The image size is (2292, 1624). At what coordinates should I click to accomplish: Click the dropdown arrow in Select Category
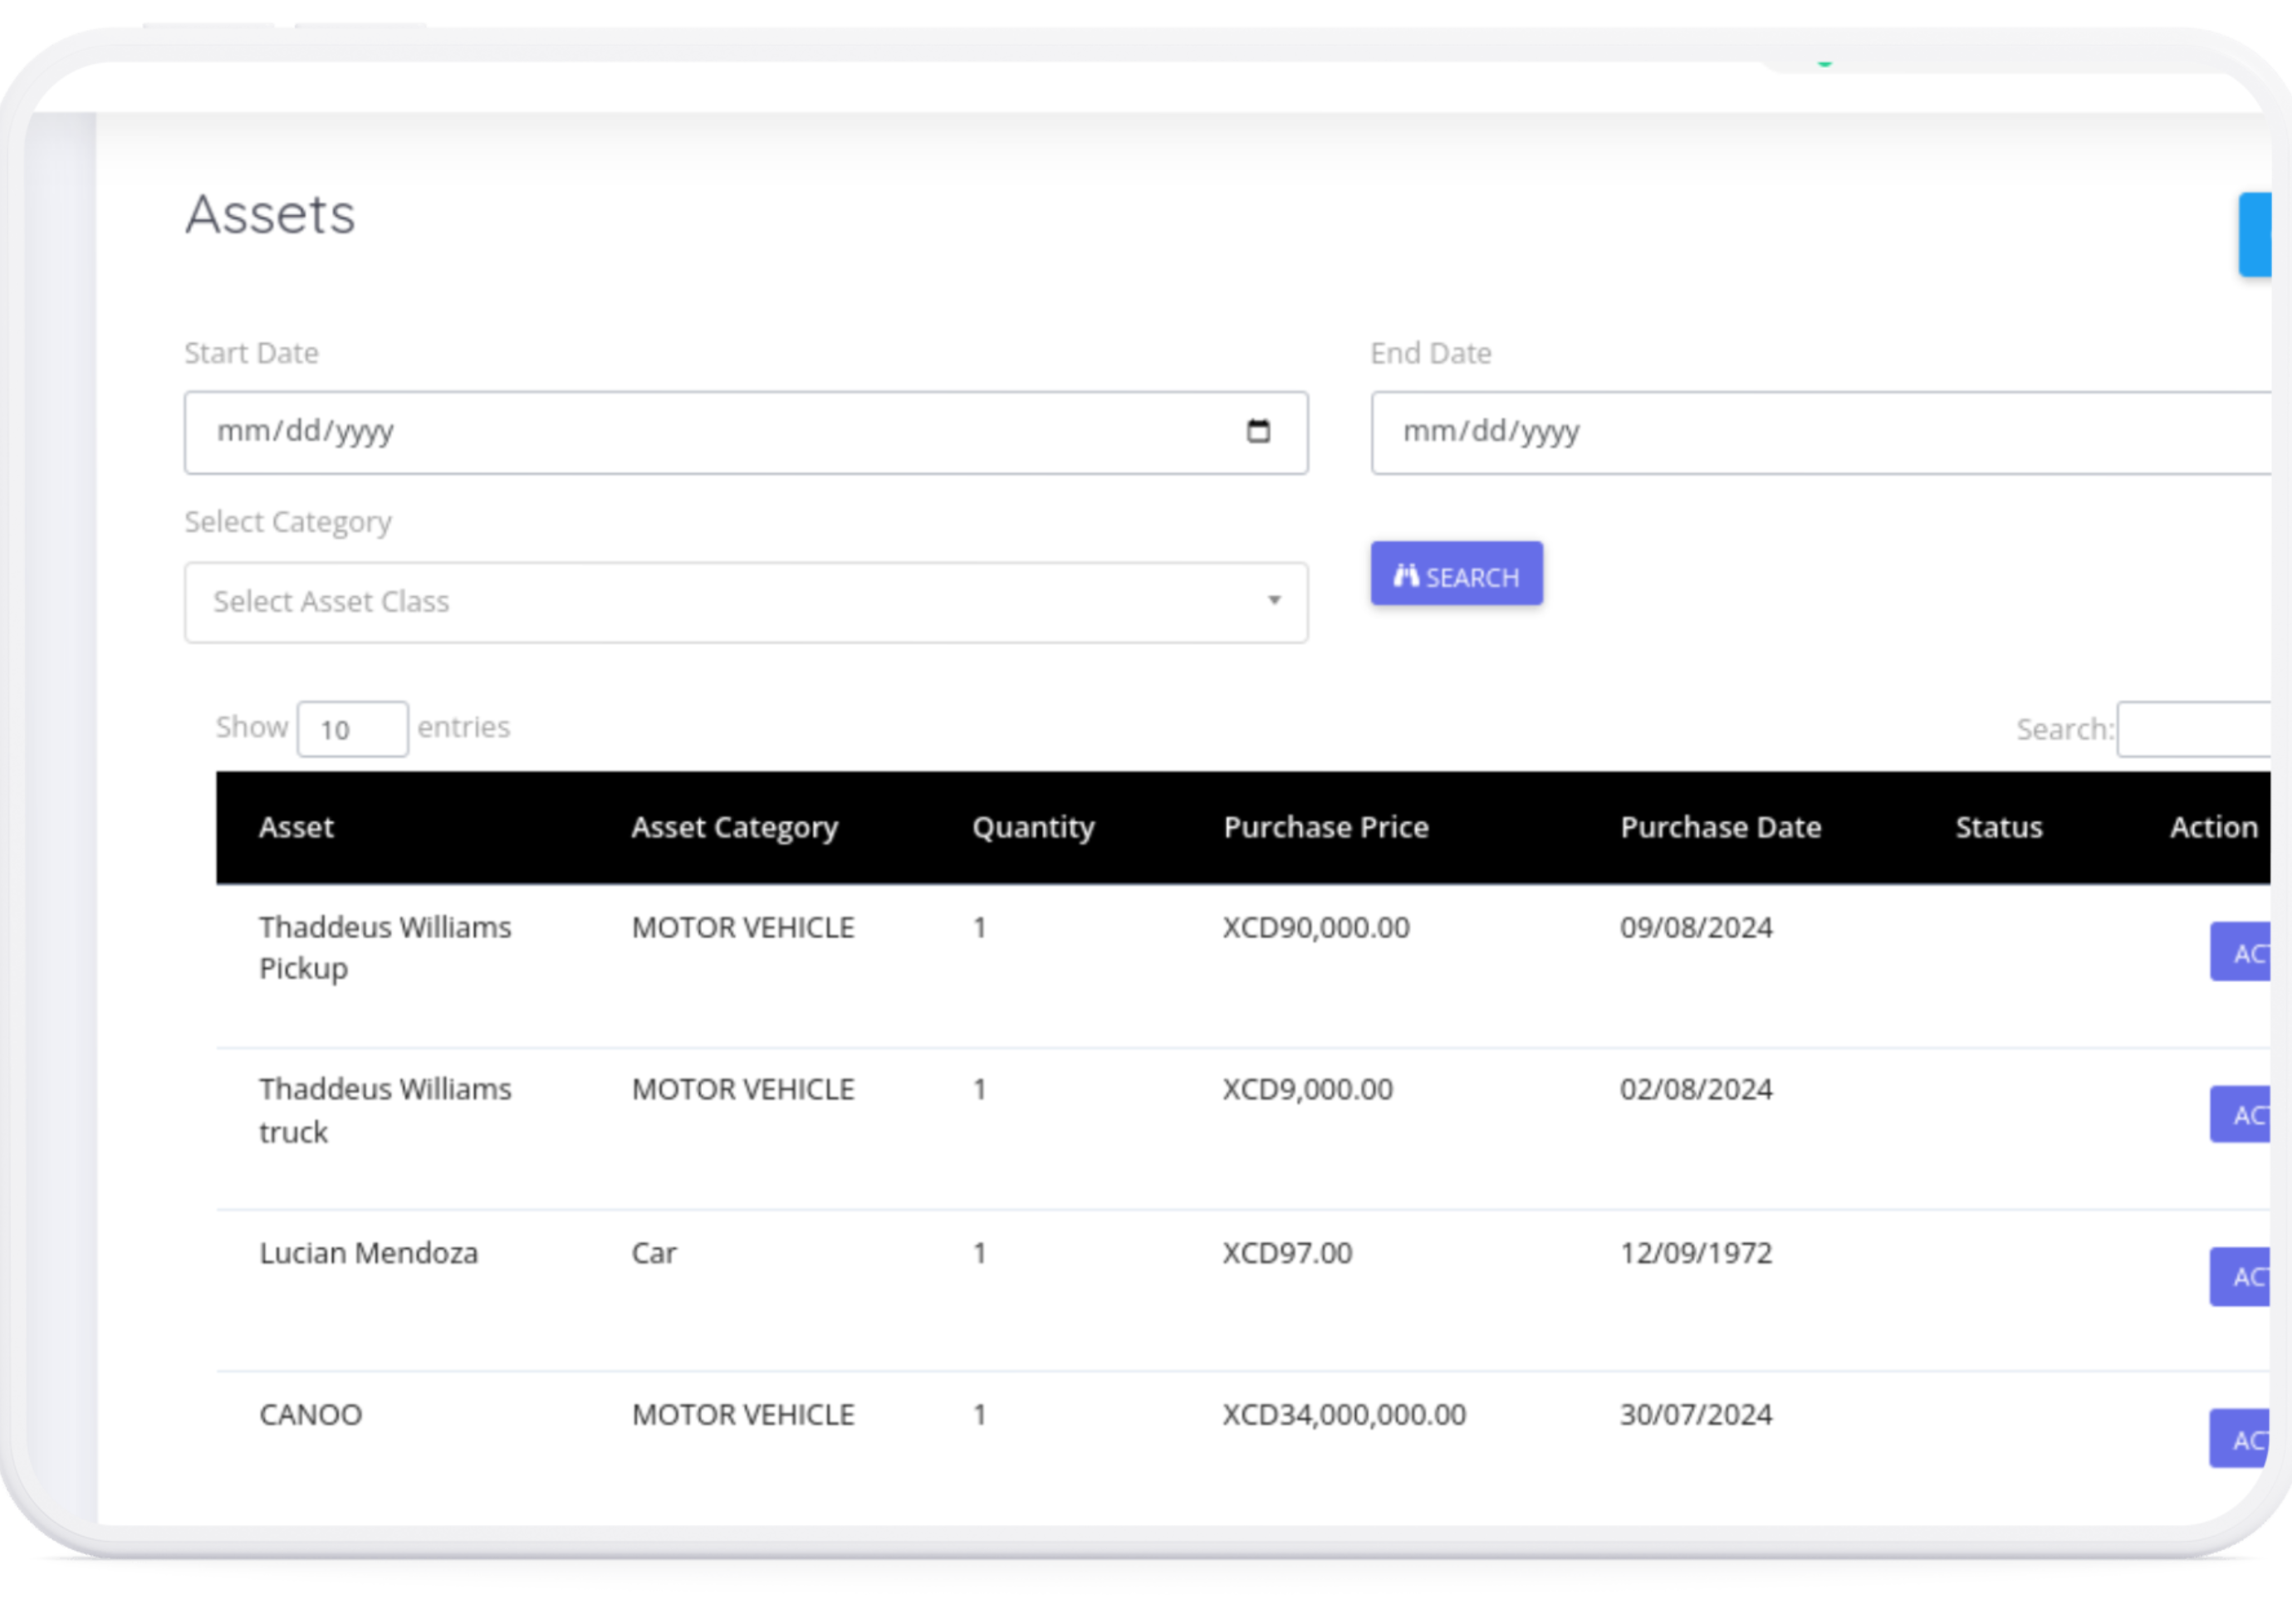point(1274,601)
